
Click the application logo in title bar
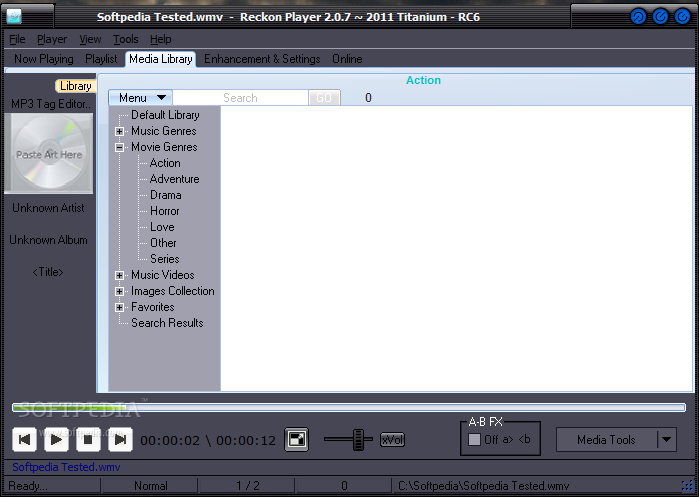click(x=14, y=17)
